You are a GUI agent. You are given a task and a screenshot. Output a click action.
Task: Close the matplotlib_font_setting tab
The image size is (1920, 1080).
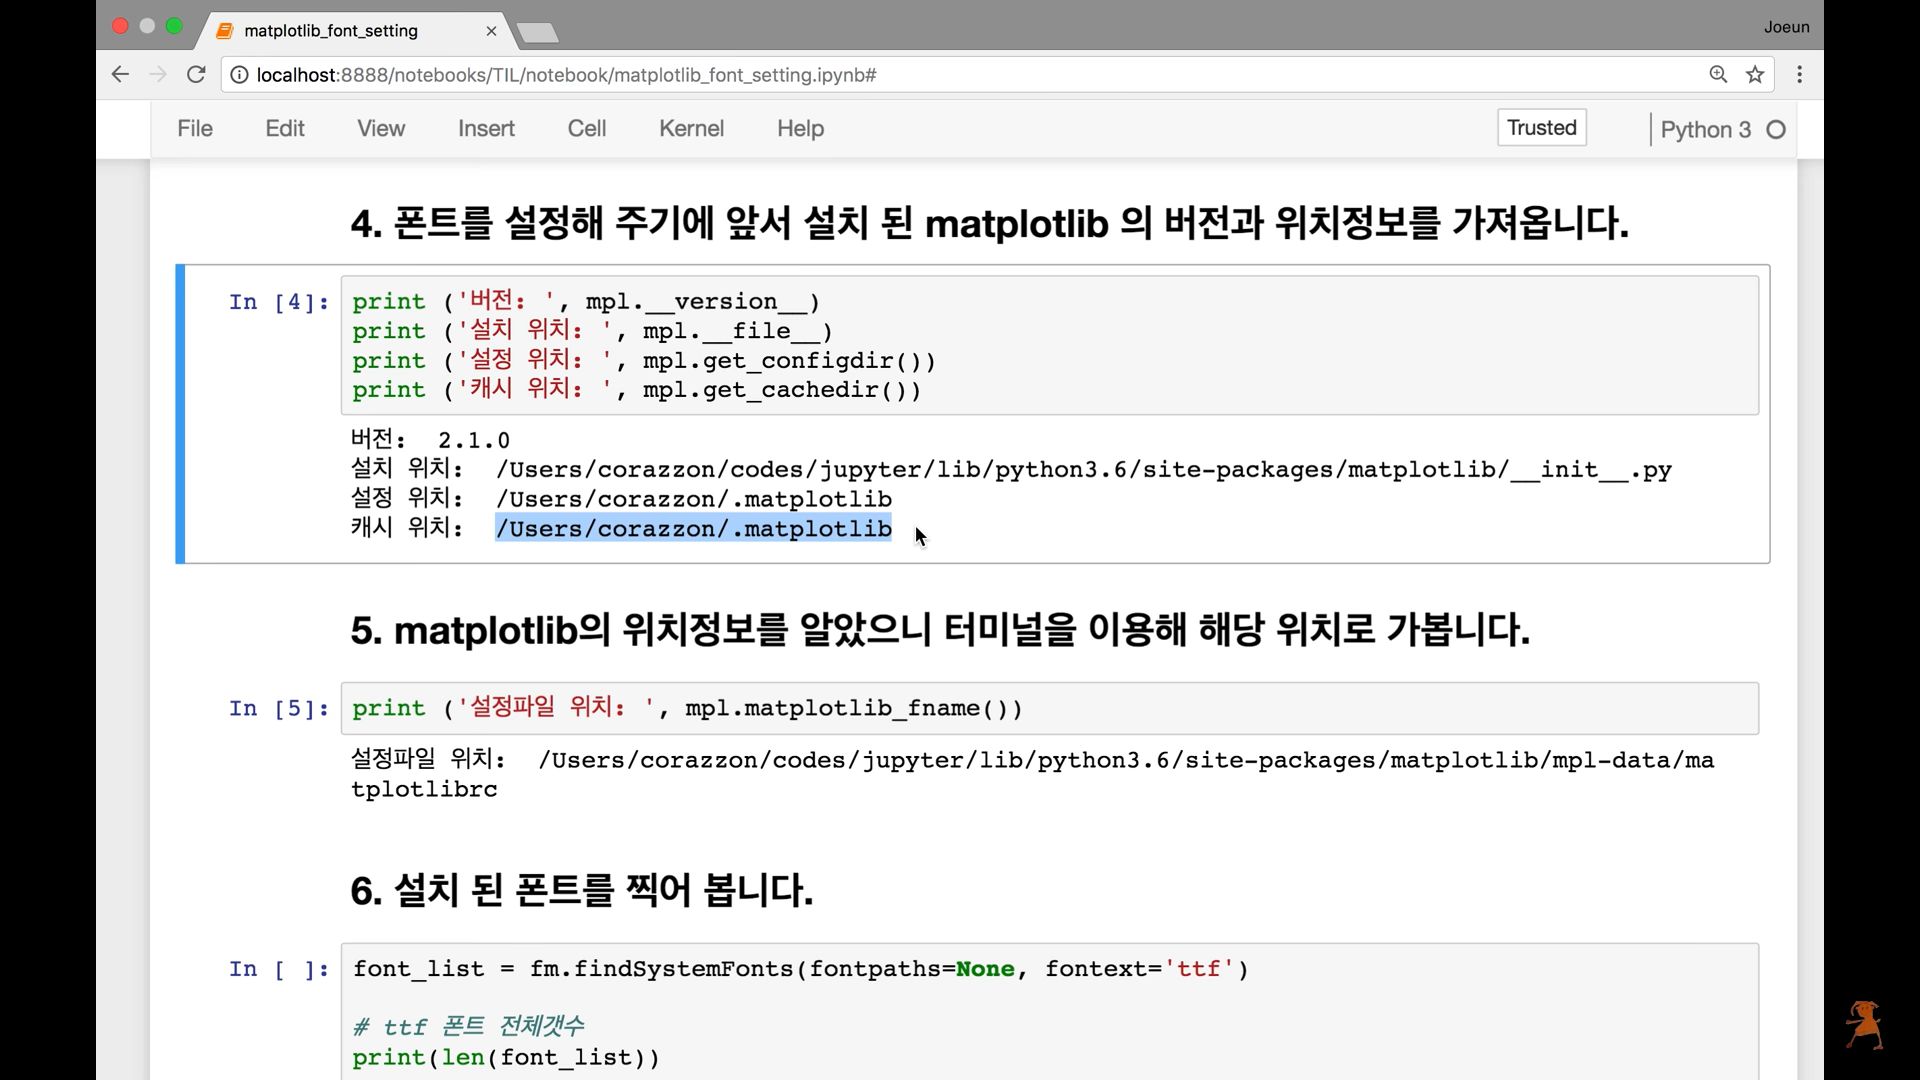tap(491, 31)
